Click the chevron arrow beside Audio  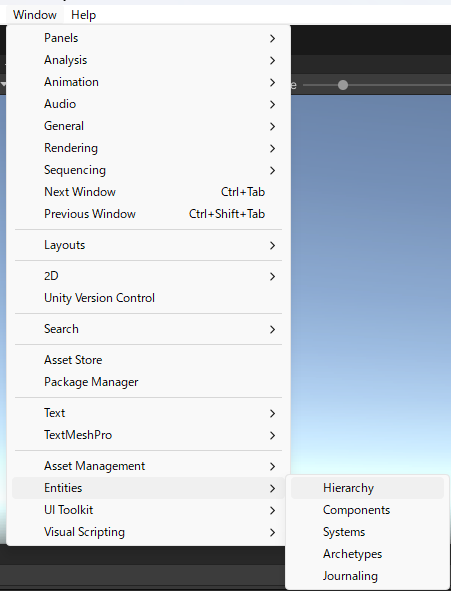pyautogui.click(x=272, y=104)
